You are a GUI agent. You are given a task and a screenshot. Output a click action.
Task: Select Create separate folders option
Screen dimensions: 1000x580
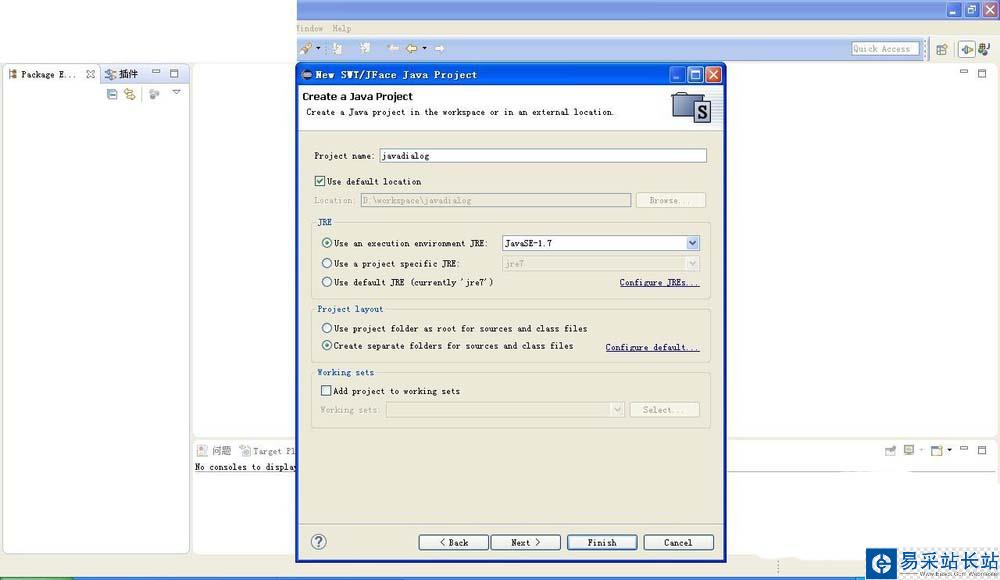[x=327, y=345]
